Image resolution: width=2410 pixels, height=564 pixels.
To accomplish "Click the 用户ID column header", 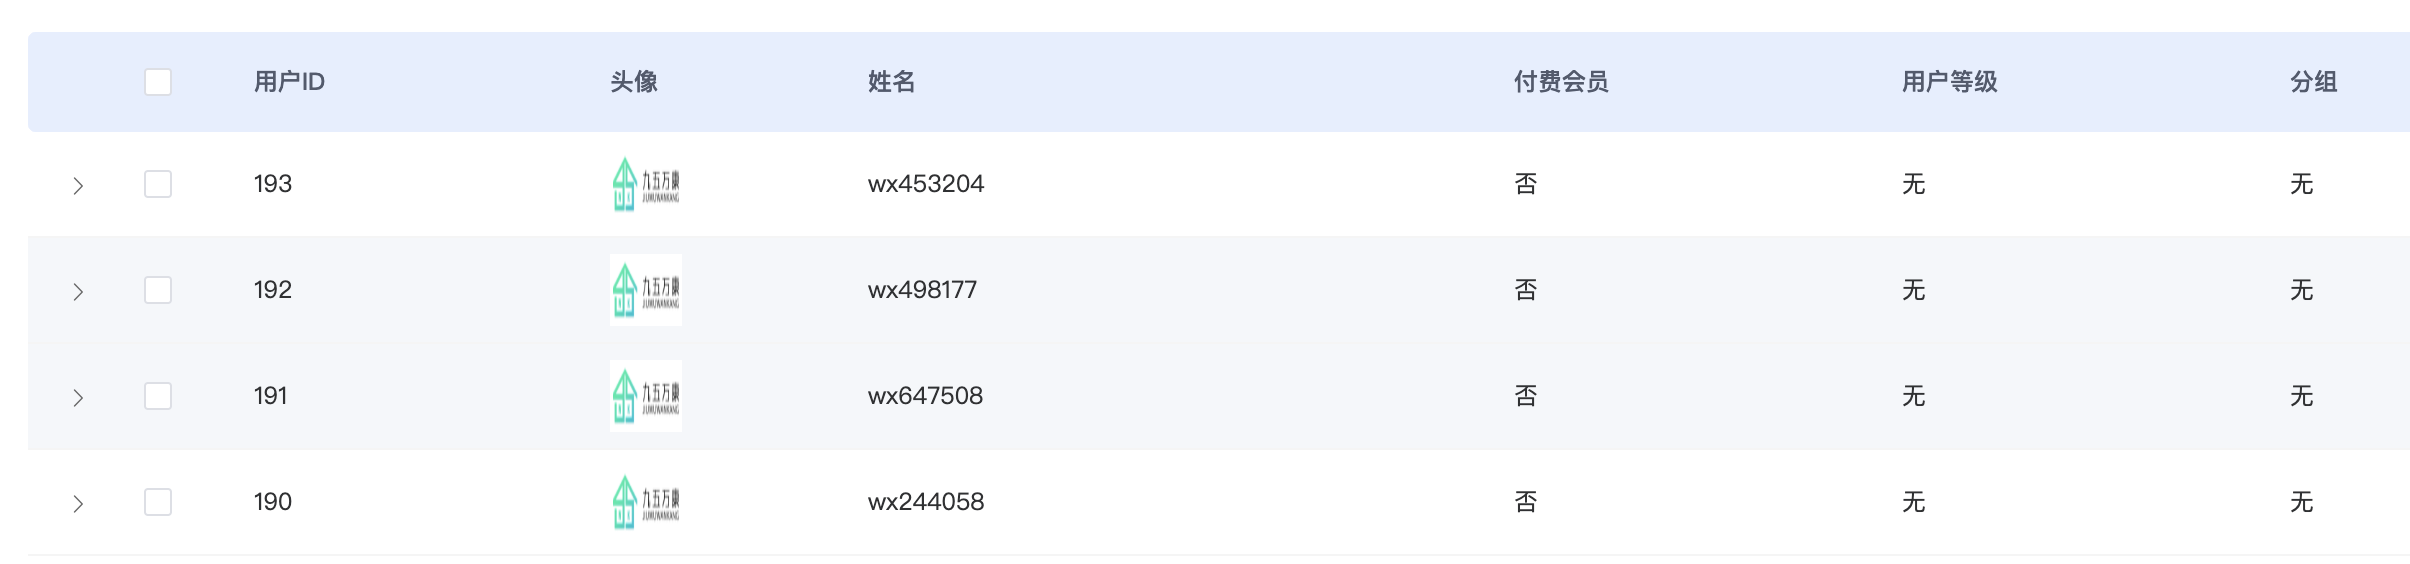I will 289,82.
